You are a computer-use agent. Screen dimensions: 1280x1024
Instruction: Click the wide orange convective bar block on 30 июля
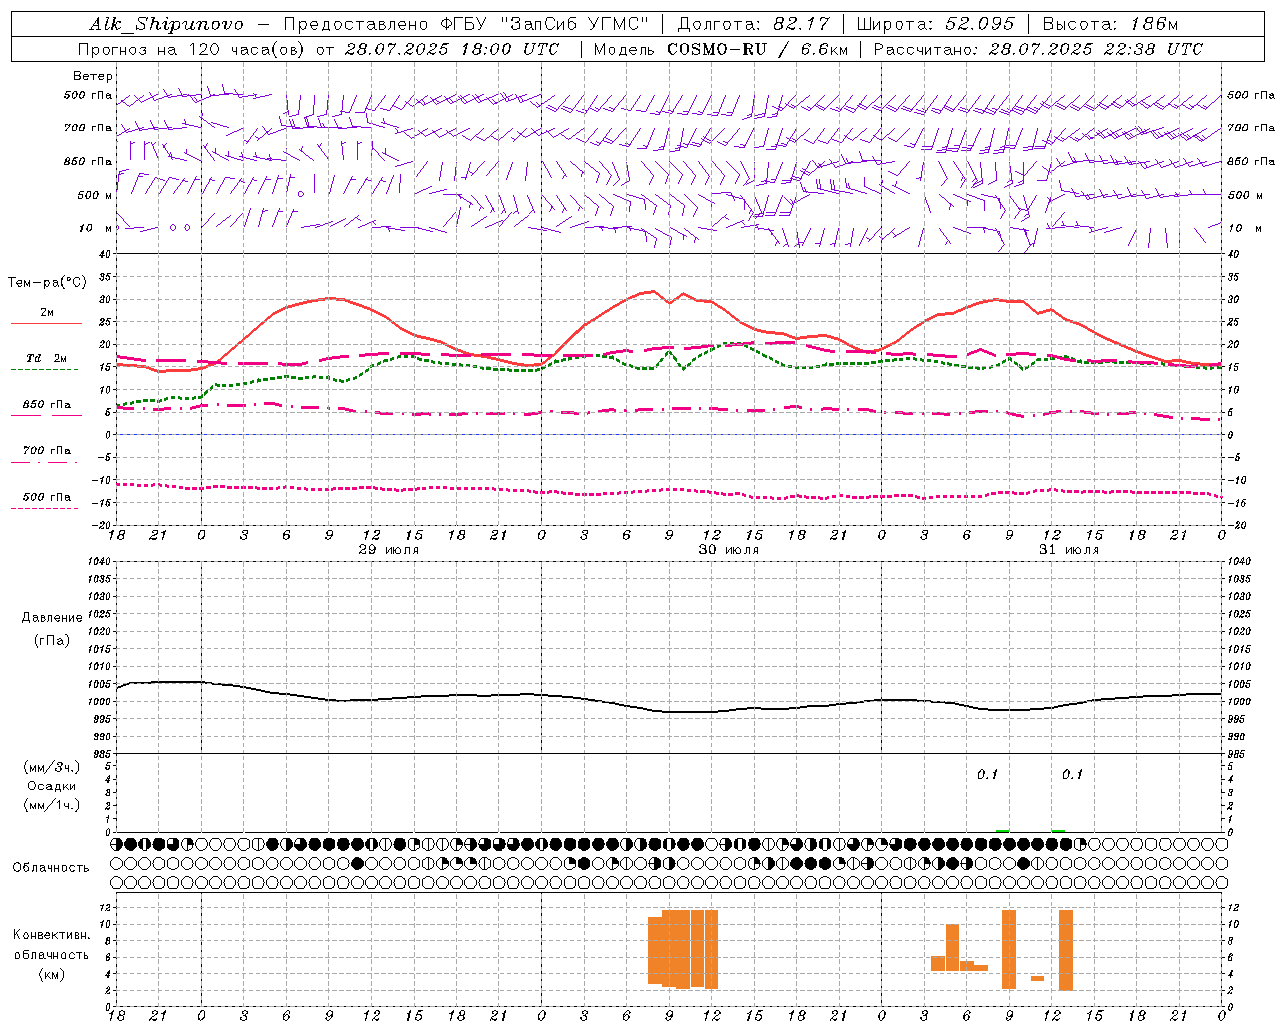[x=683, y=949]
